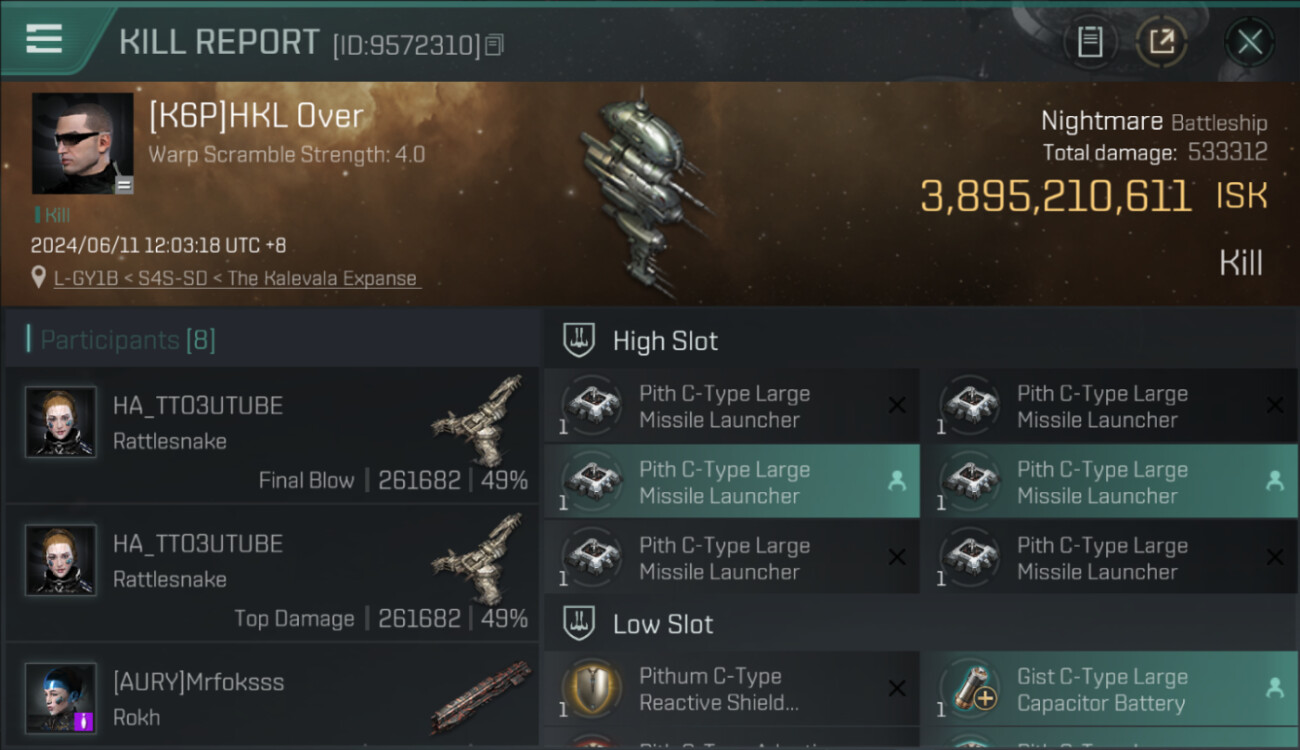
Task: Open the clipboard notes icon in header
Action: [x=1090, y=42]
